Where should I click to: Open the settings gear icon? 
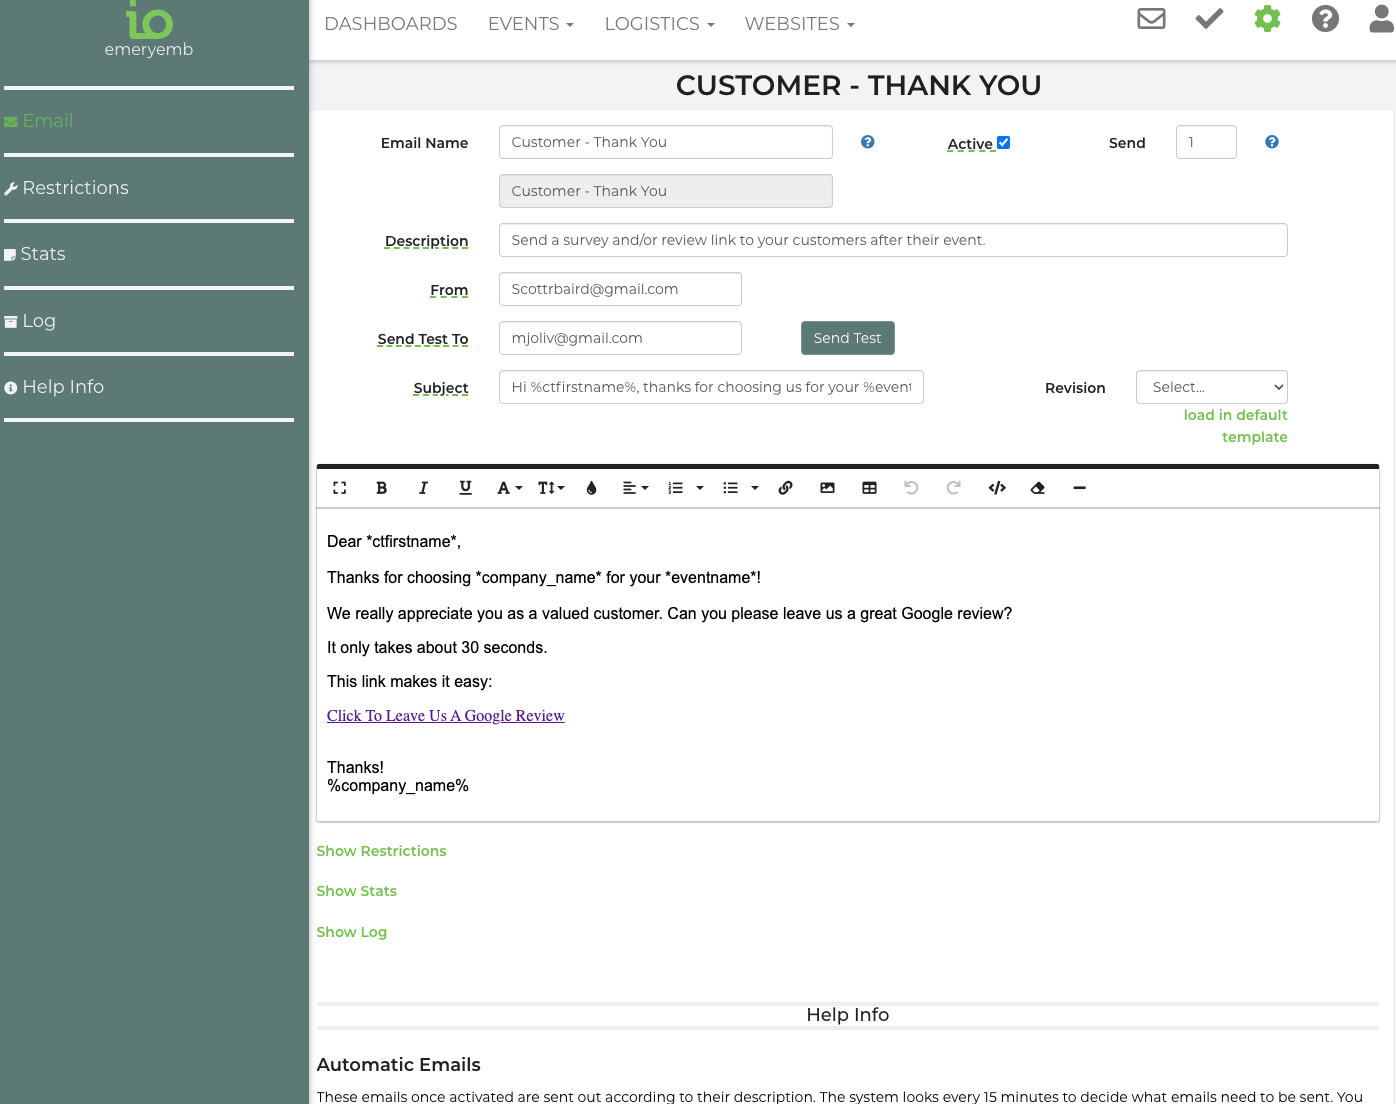[x=1267, y=19]
